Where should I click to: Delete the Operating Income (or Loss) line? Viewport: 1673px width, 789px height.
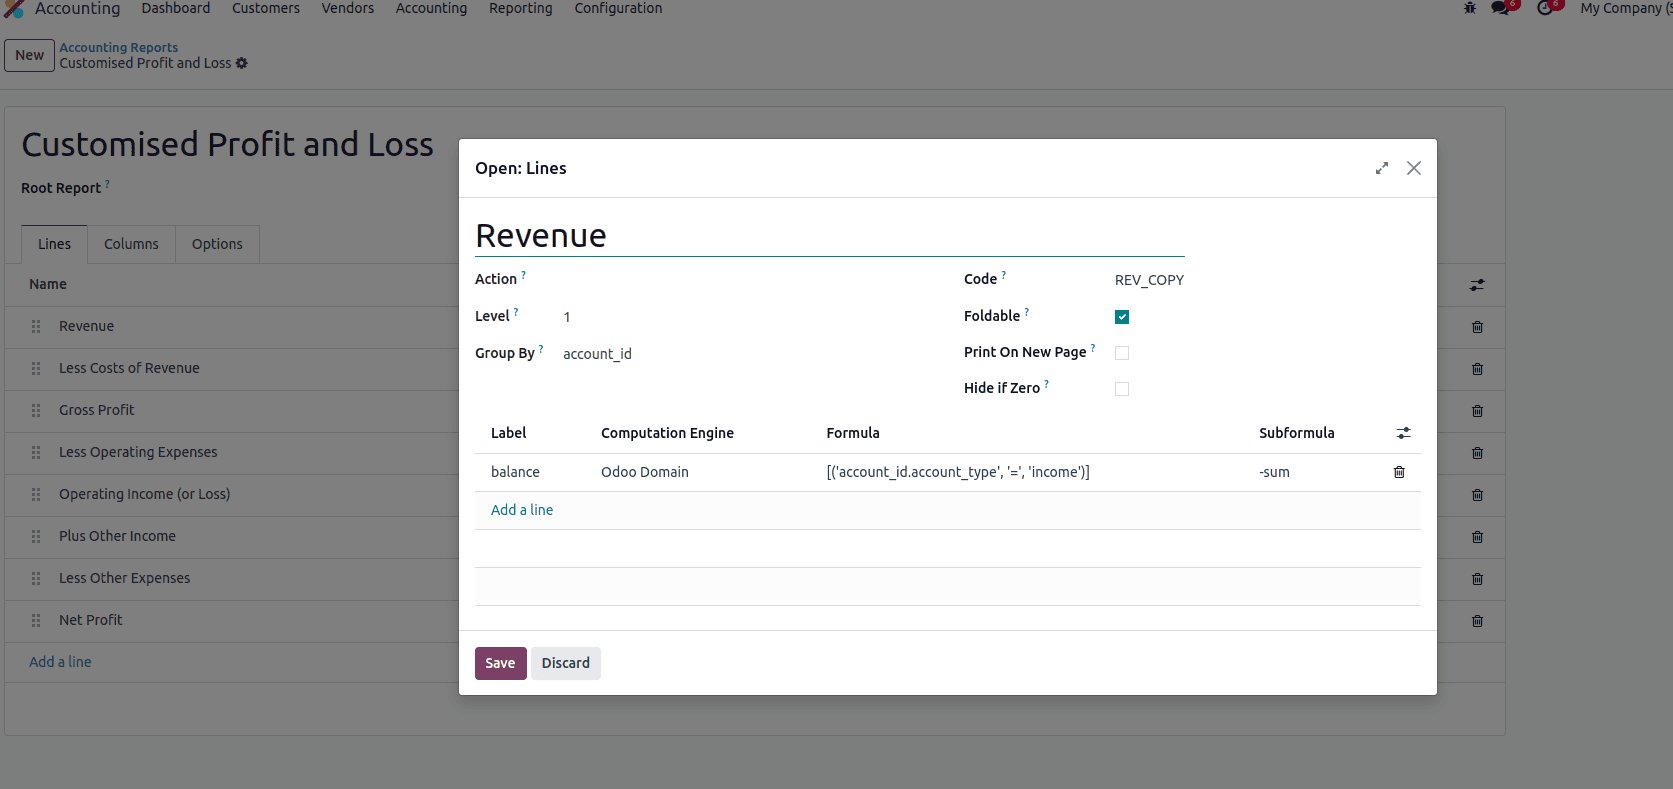pyautogui.click(x=1477, y=495)
